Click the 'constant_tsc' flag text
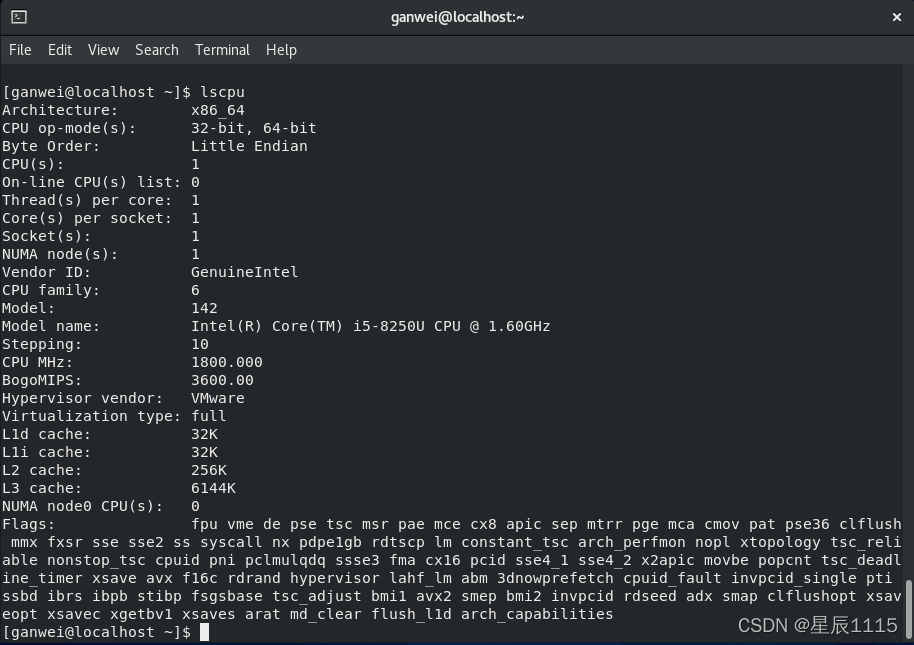The image size is (914, 645). click(515, 542)
